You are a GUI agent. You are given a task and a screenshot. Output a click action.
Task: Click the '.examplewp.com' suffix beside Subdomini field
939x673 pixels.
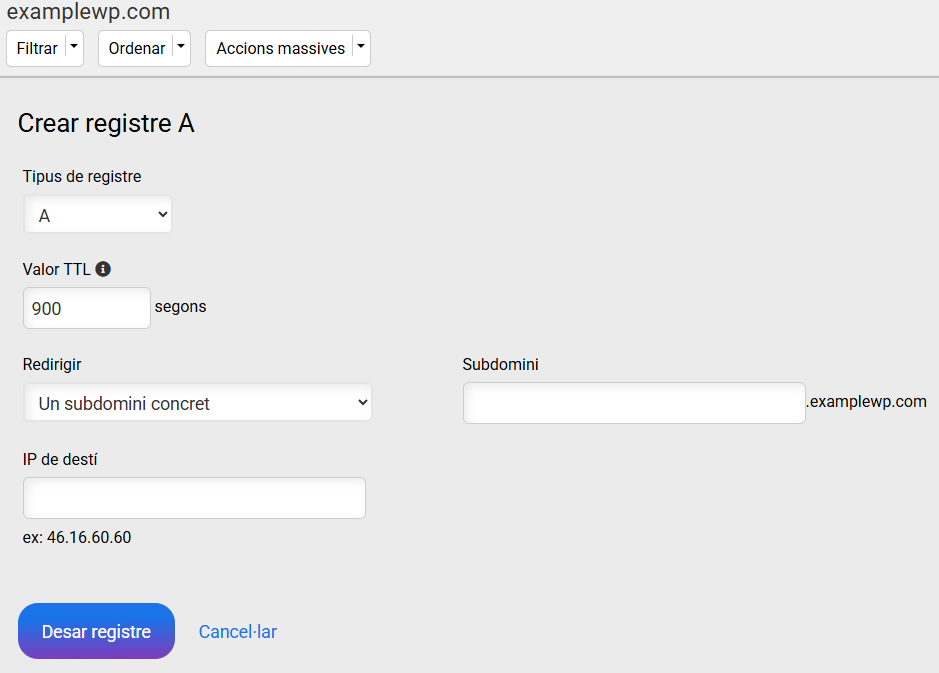pyautogui.click(x=866, y=402)
